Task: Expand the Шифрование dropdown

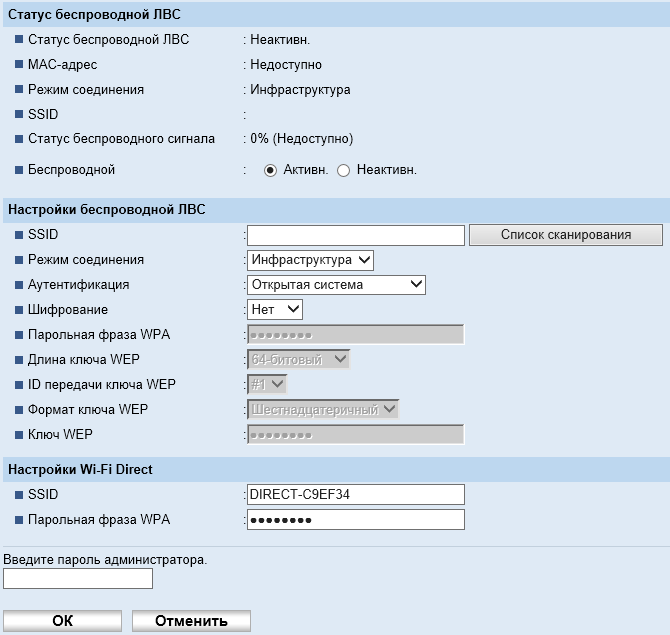Action: pyautogui.click(x=275, y=310)
